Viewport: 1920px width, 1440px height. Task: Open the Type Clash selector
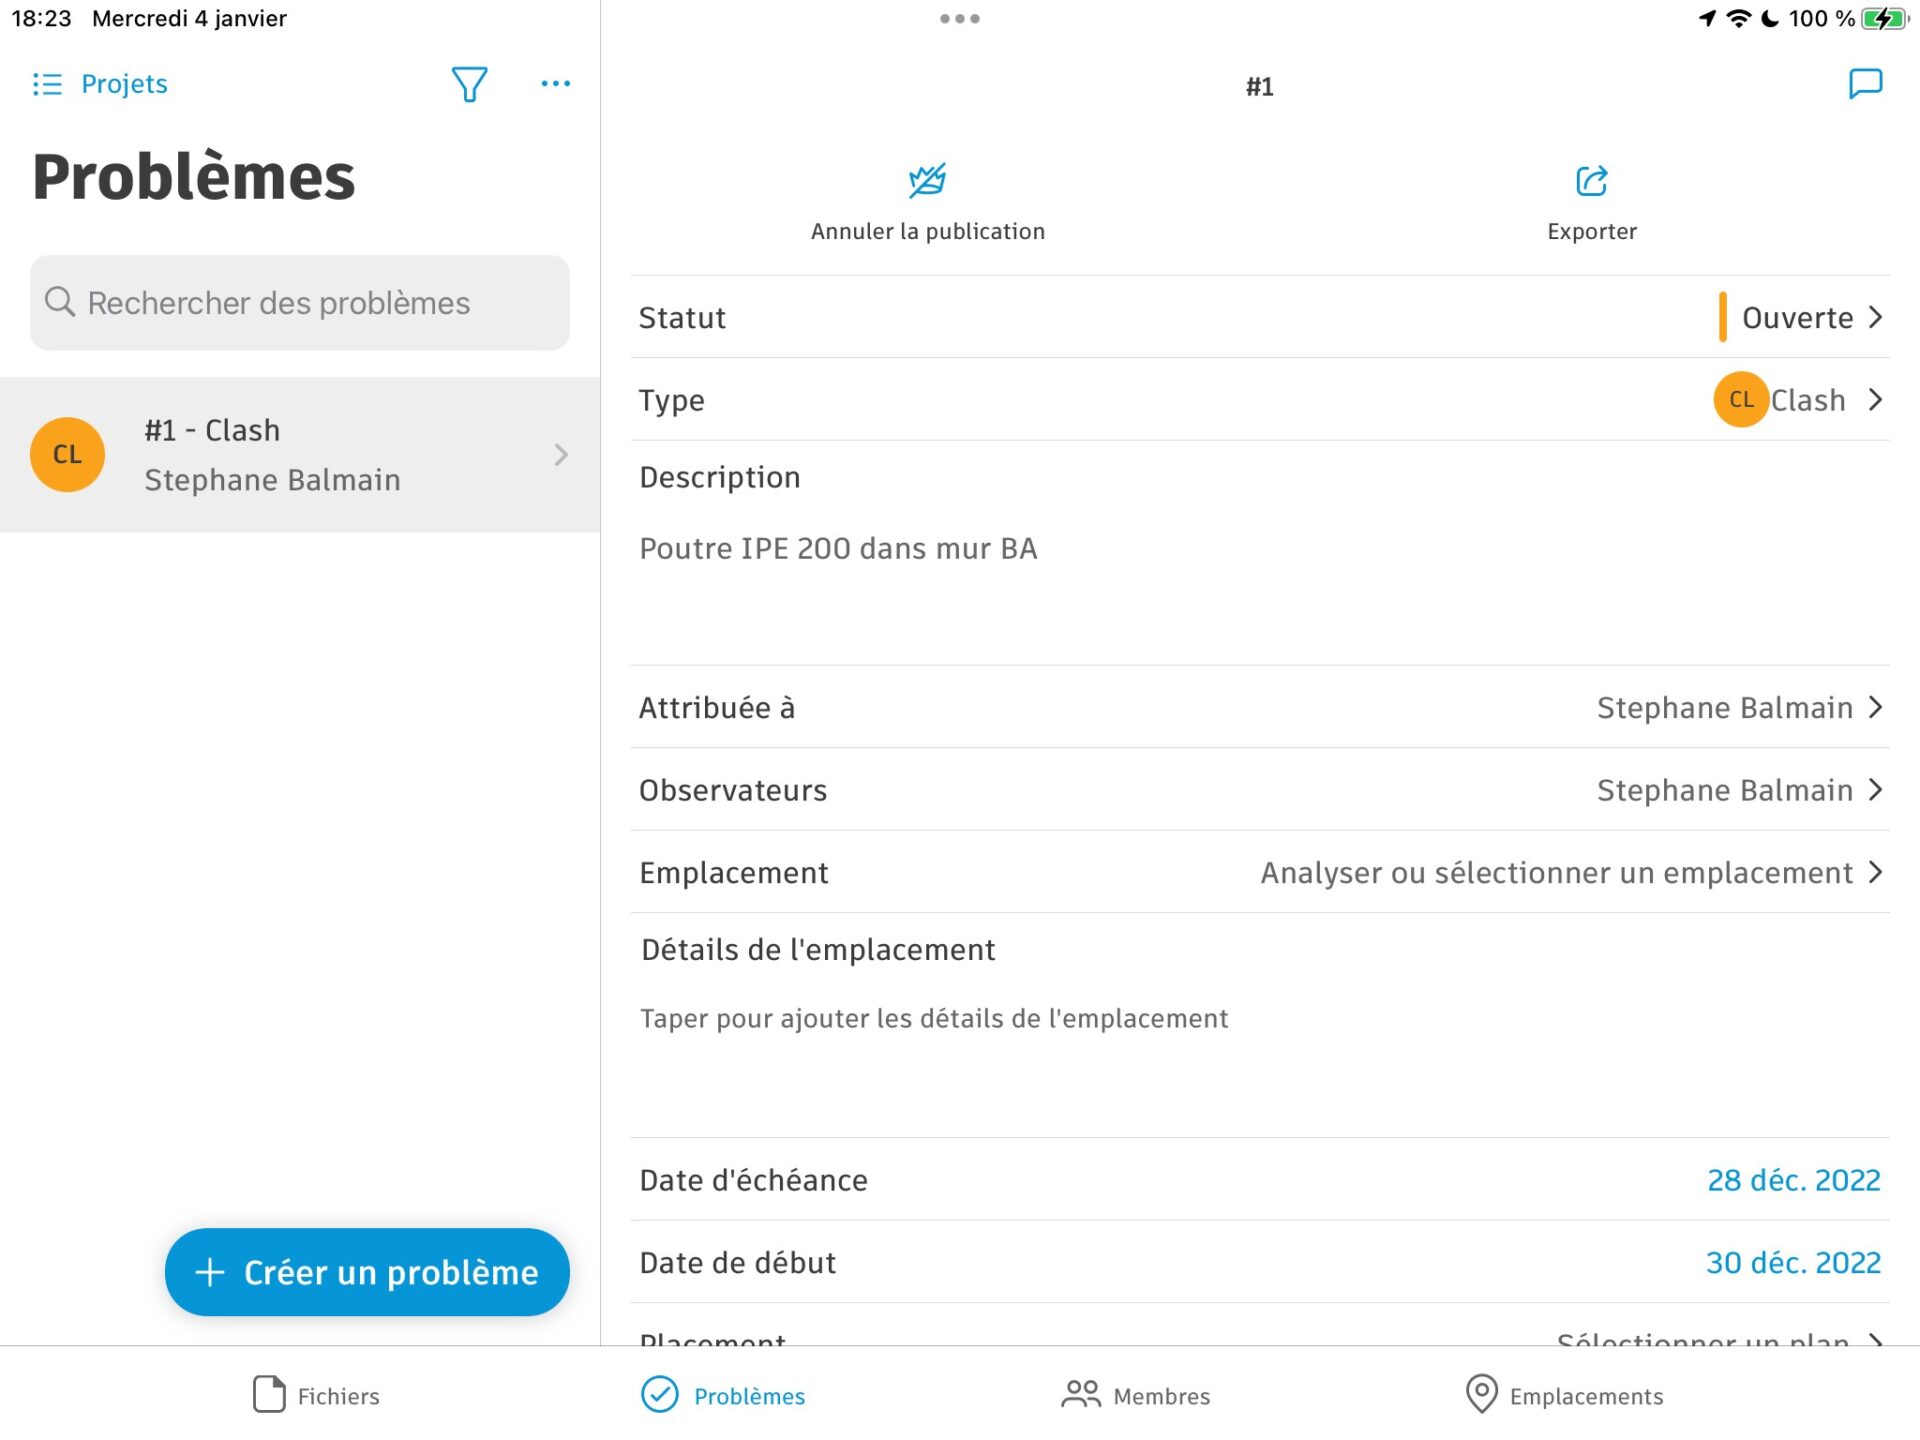1800,400
